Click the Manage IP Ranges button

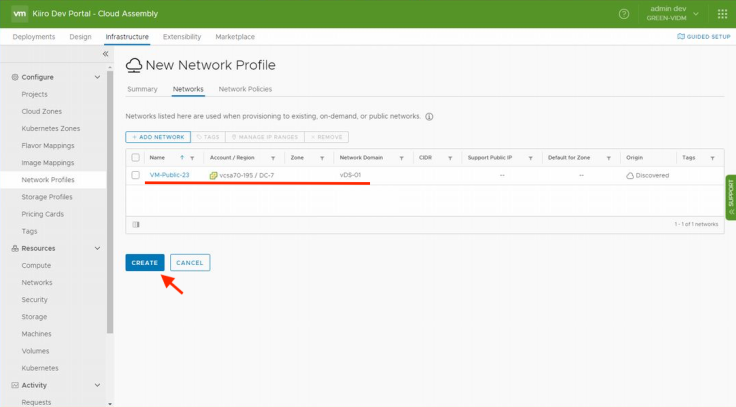(265, 137)
